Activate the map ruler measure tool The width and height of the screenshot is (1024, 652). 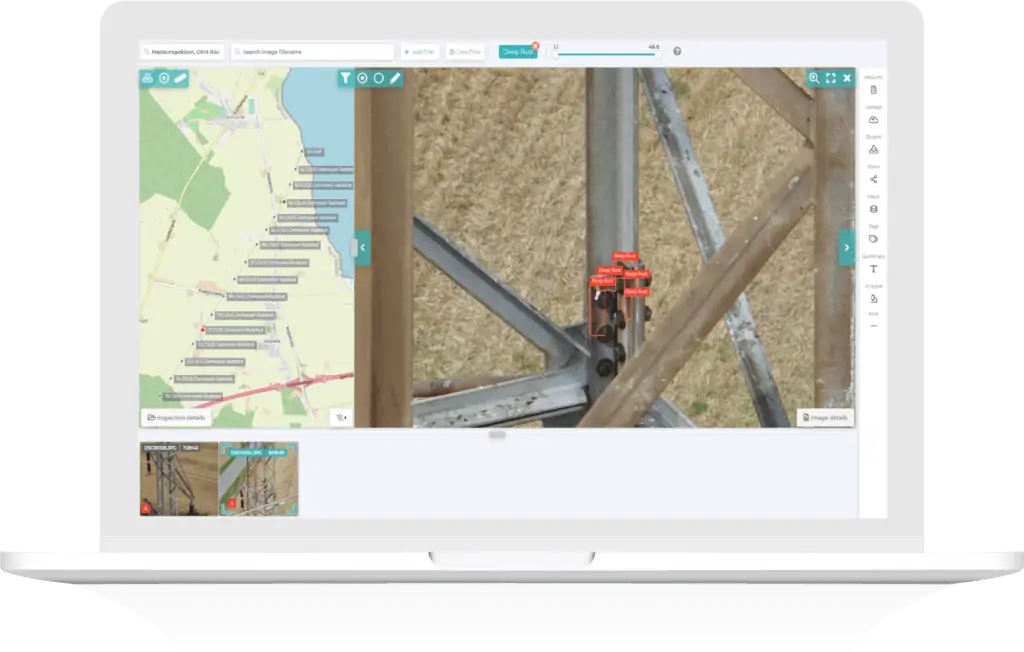point(180,78)
